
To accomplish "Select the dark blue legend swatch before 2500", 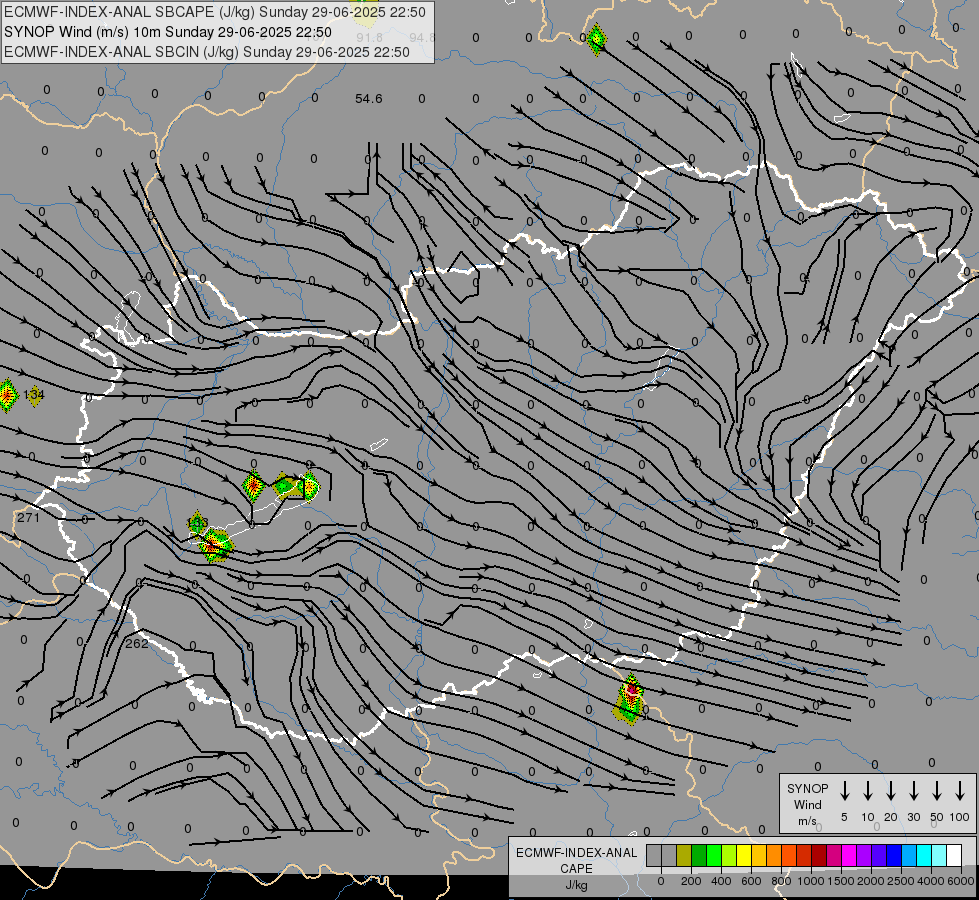I will click(x=895, y=855).
